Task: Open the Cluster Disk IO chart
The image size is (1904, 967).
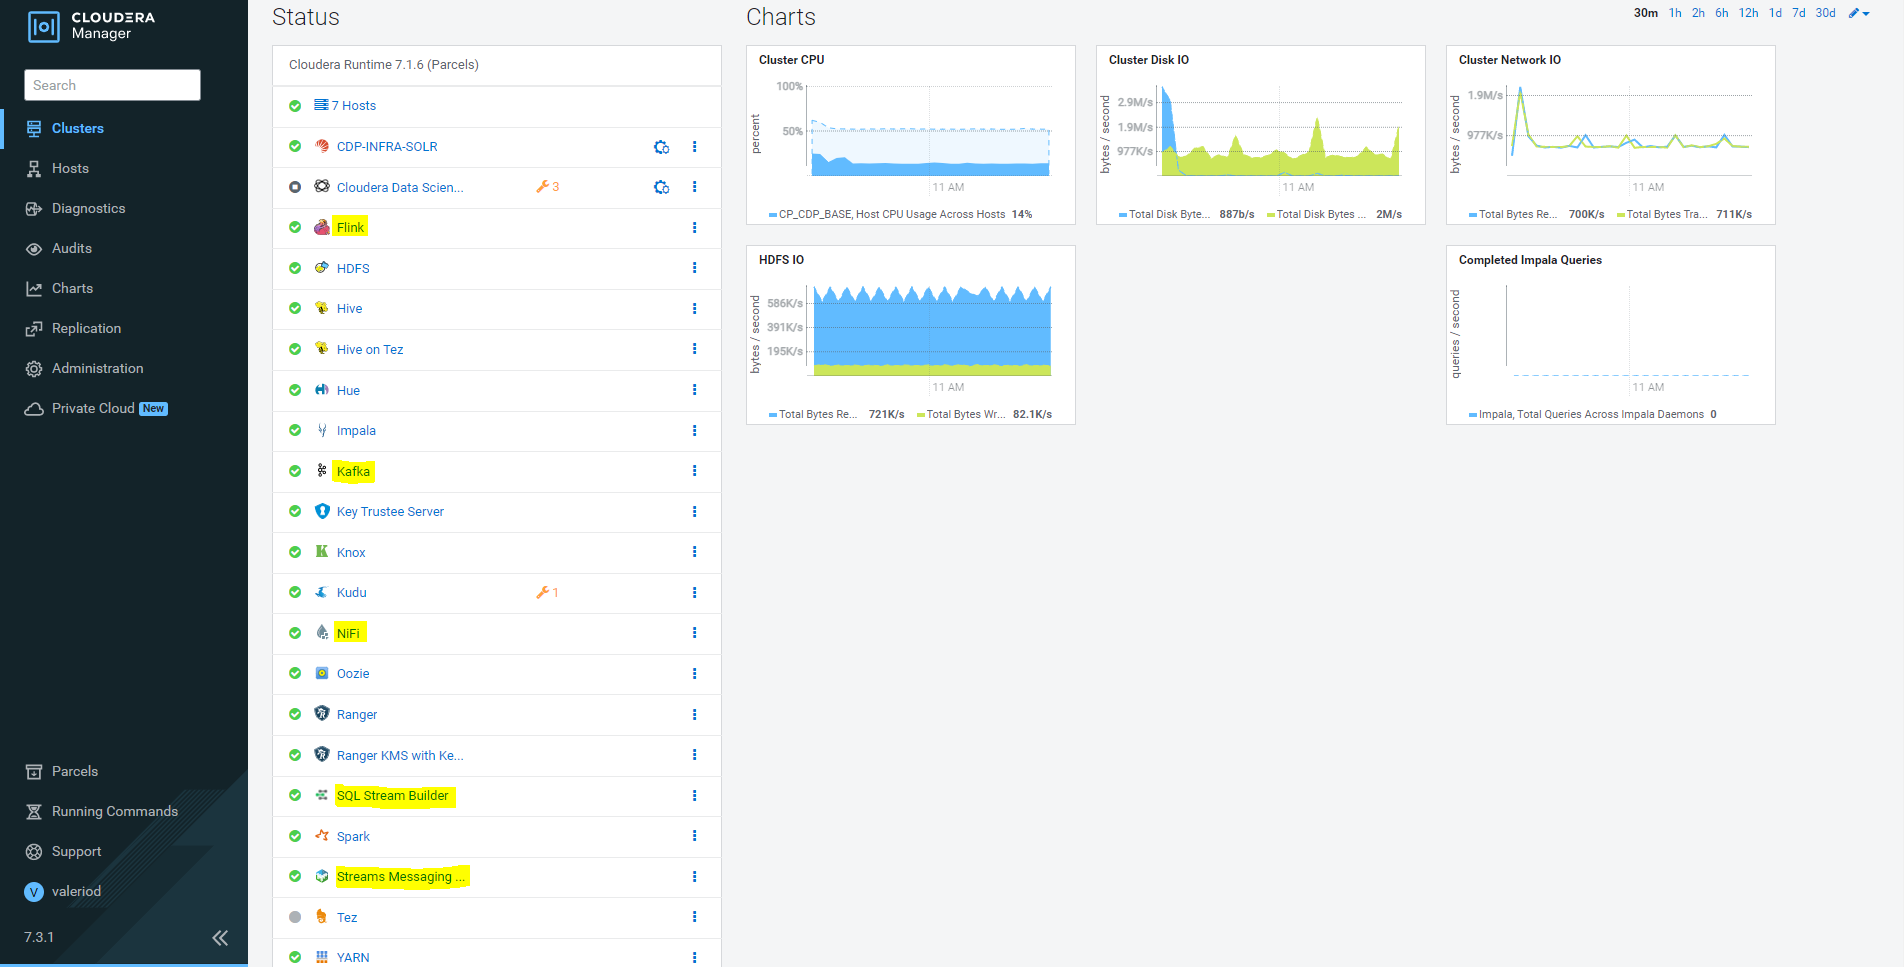Action: tap(1261, 135)
